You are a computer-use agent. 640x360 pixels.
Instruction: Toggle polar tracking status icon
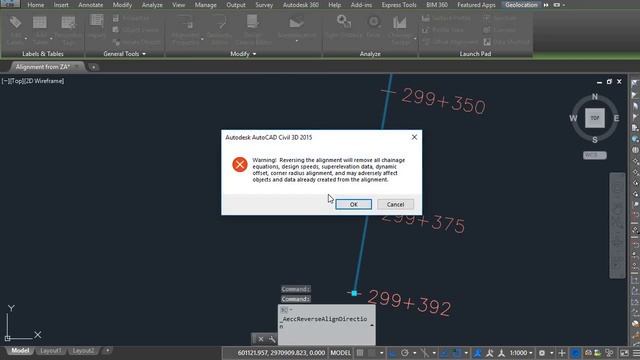coord(404,353)
